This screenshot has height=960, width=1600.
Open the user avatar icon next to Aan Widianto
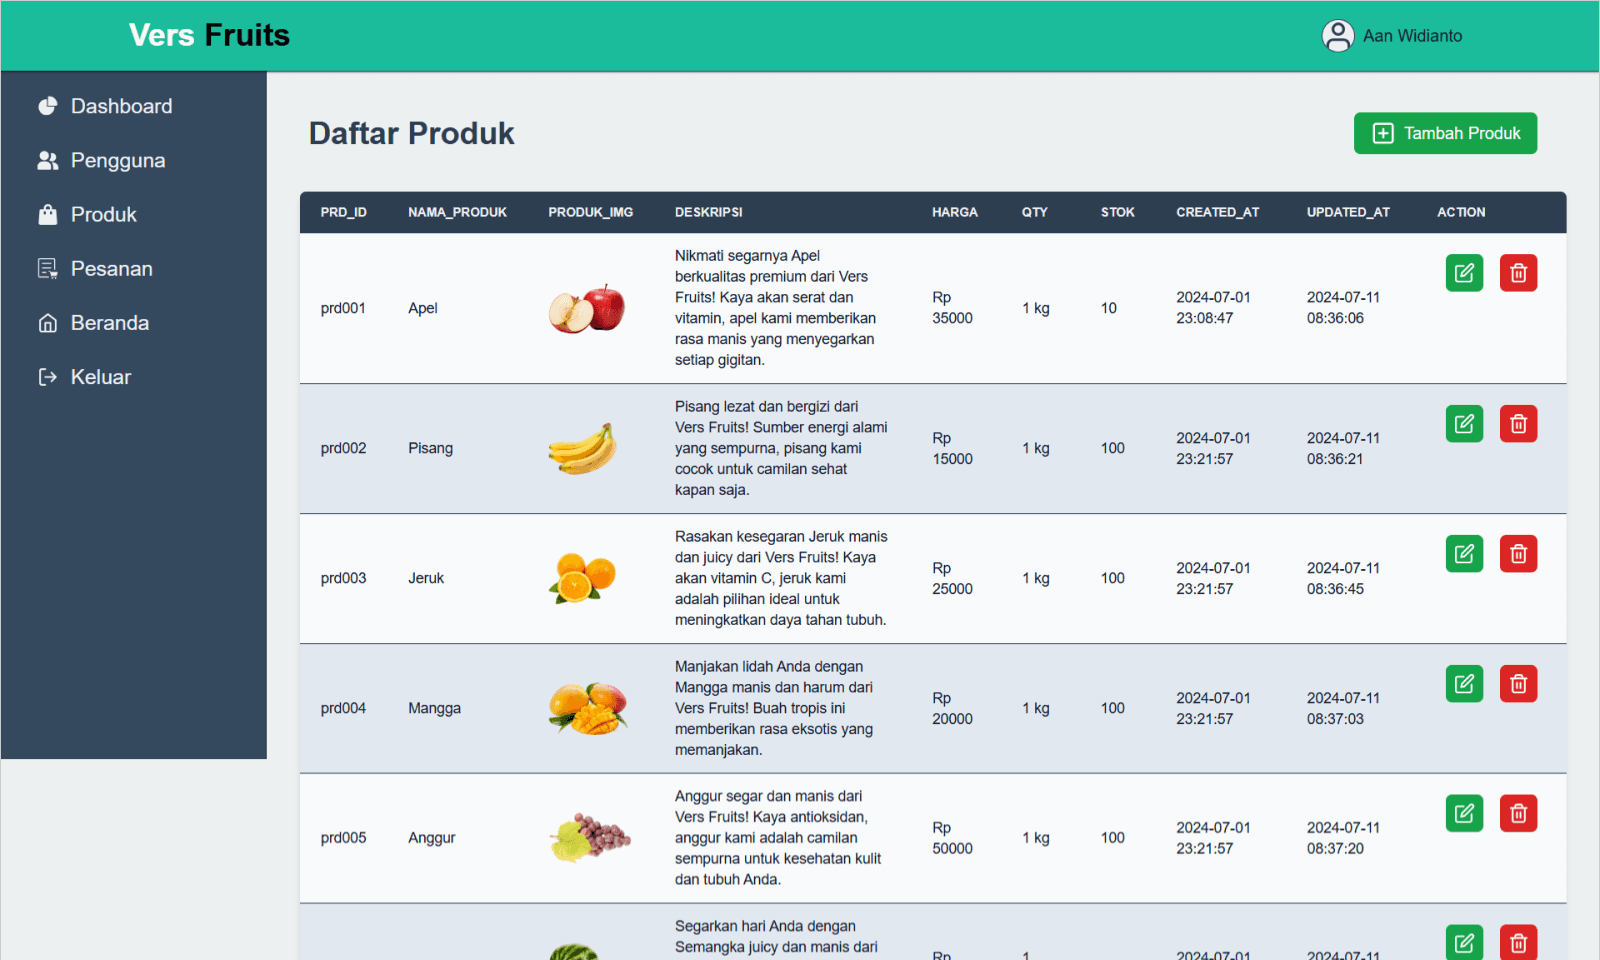(x=1337, y=35)
